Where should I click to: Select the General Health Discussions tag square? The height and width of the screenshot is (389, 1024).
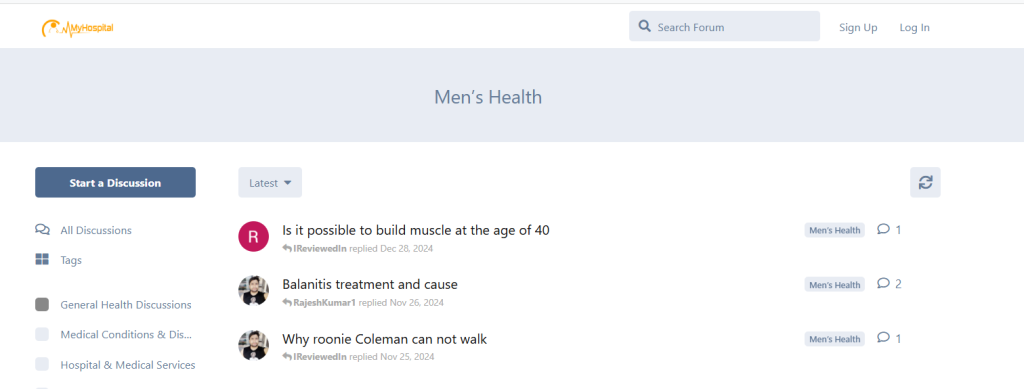42,305
